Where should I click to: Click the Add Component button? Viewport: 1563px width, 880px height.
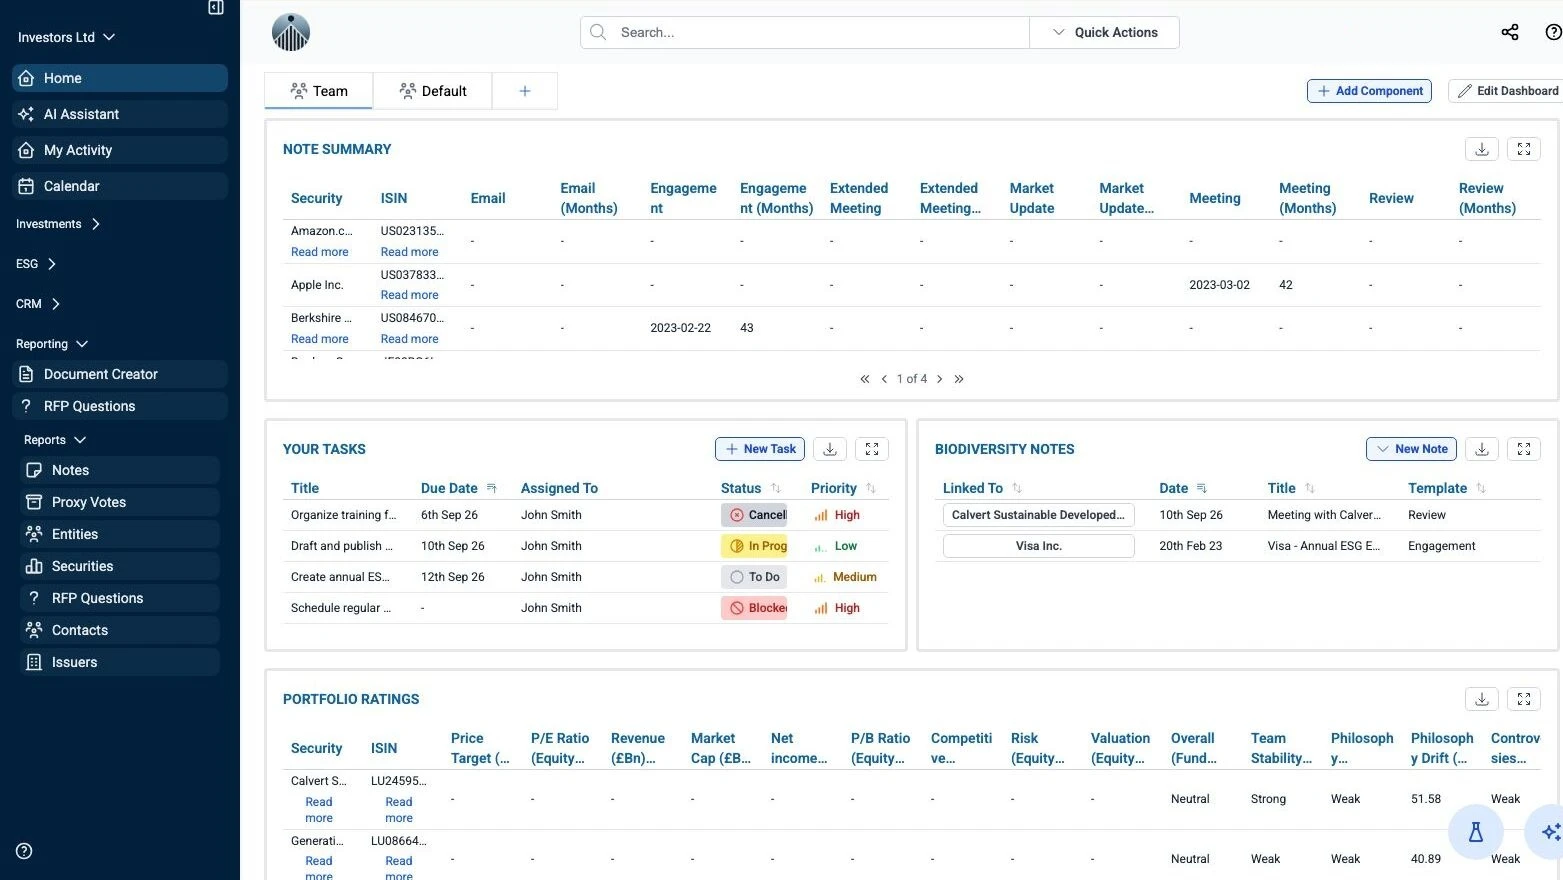(x=1369, y=91)
